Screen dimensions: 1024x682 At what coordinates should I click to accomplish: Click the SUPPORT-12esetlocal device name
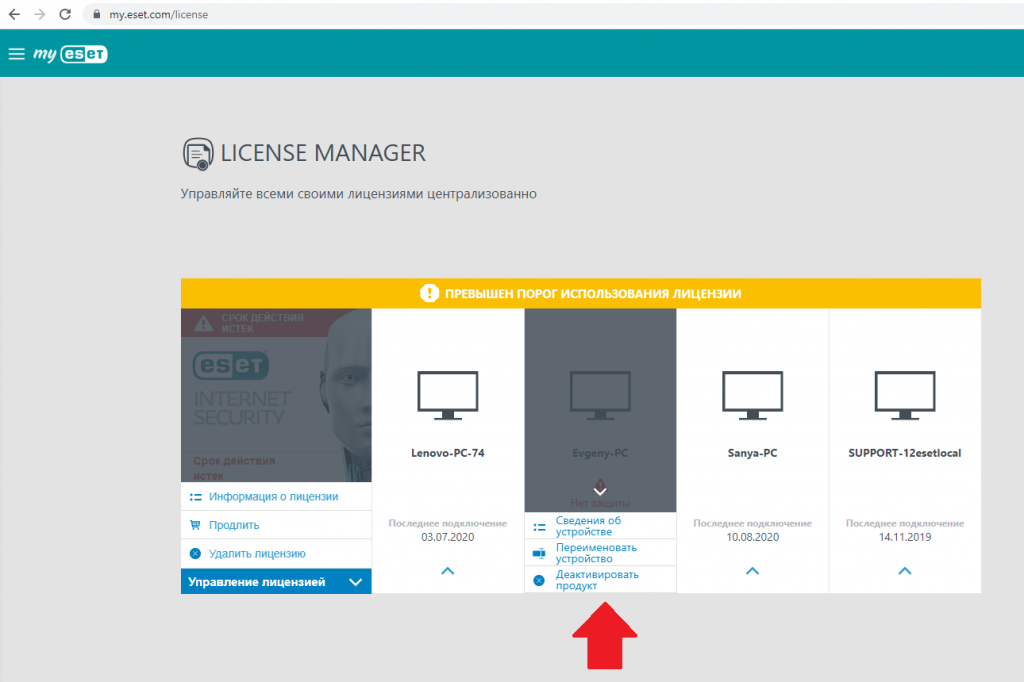(x=905, y=453)
